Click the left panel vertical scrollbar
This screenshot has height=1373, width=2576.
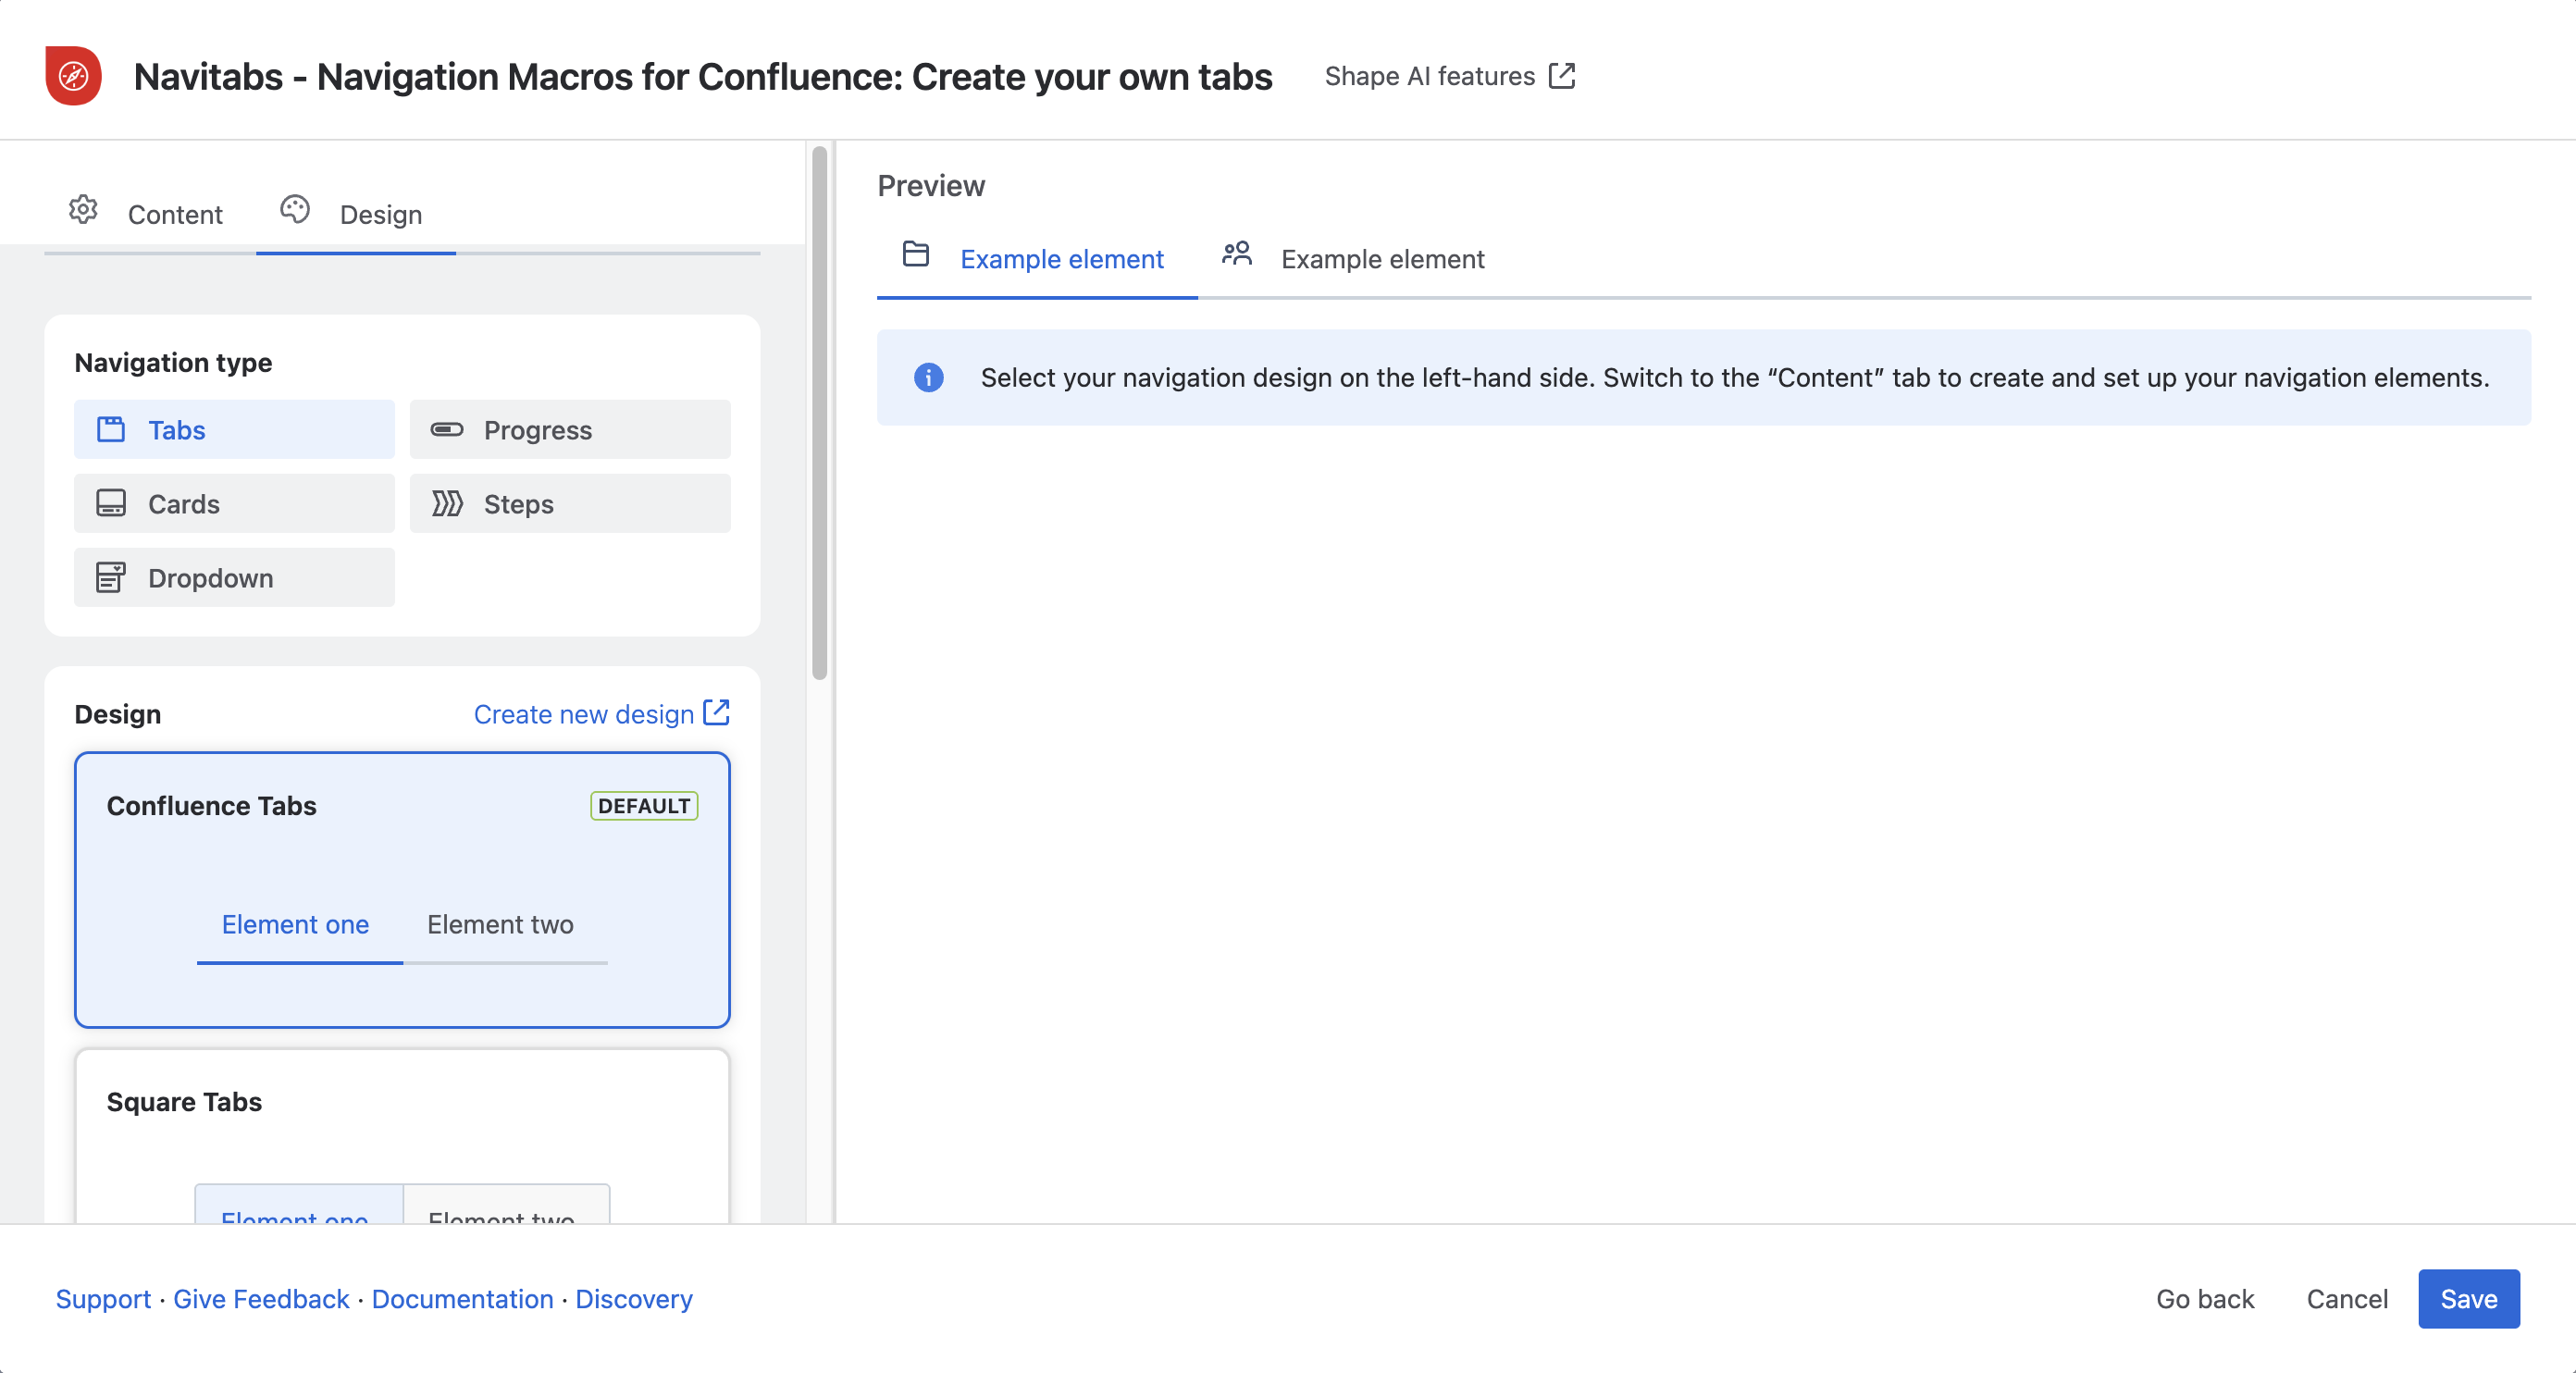click(x=820, y=413)
